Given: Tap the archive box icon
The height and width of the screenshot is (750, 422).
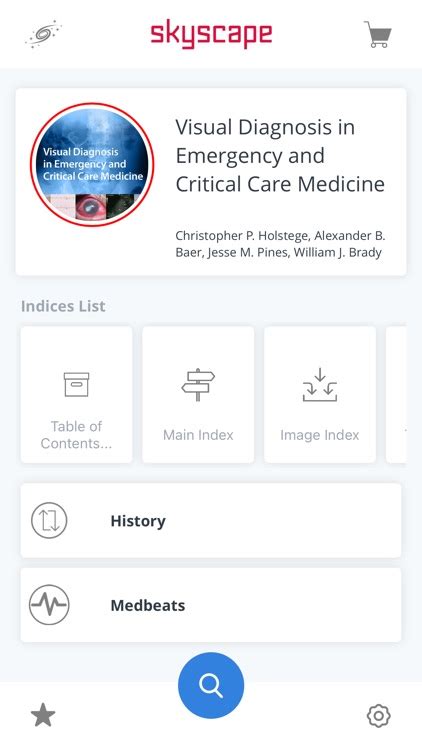Looking at the screenshot, I should [x=77, y=385].
